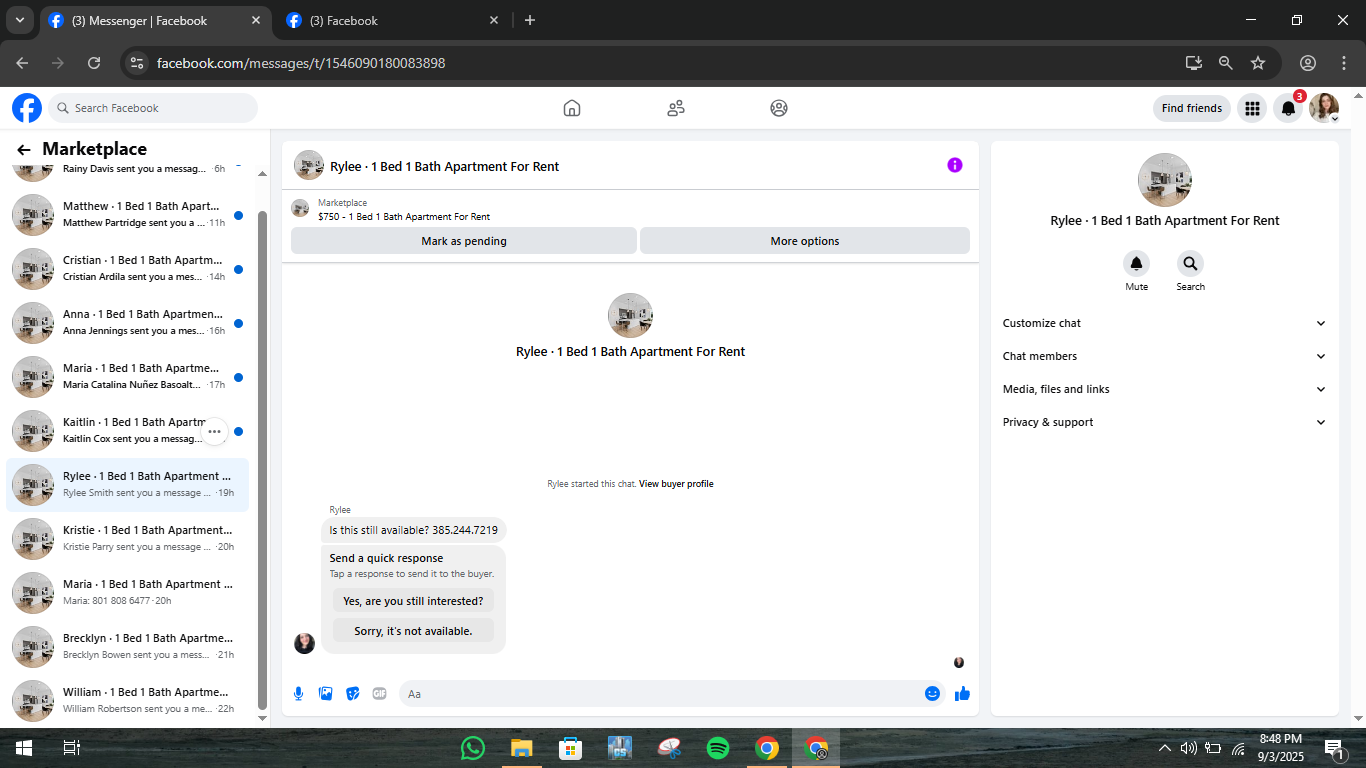Send a voice clip with microphone icon

coord(299,694)
